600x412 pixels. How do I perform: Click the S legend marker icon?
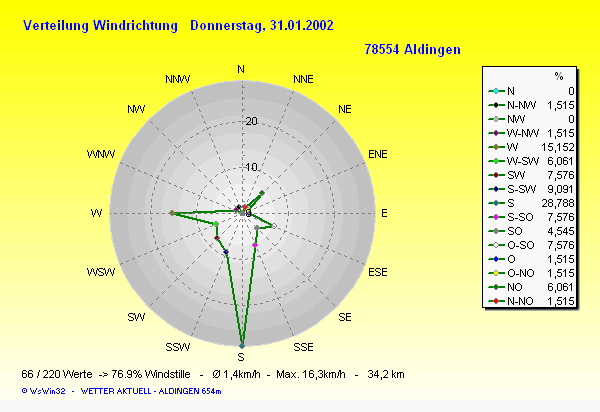pos(497,201)
